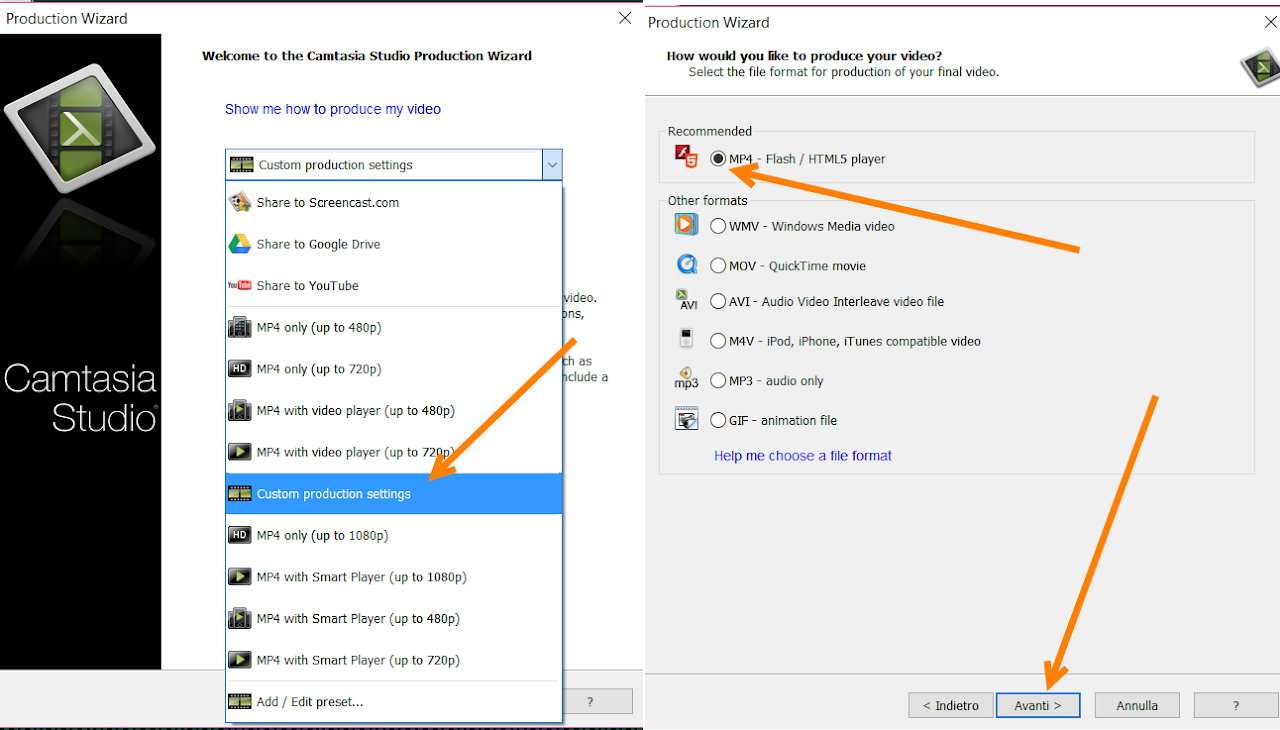Click icon beside MP4 with Smart Player (up to 480p)
This screenshot has height=730, width=1280.
tap(240, 618)
